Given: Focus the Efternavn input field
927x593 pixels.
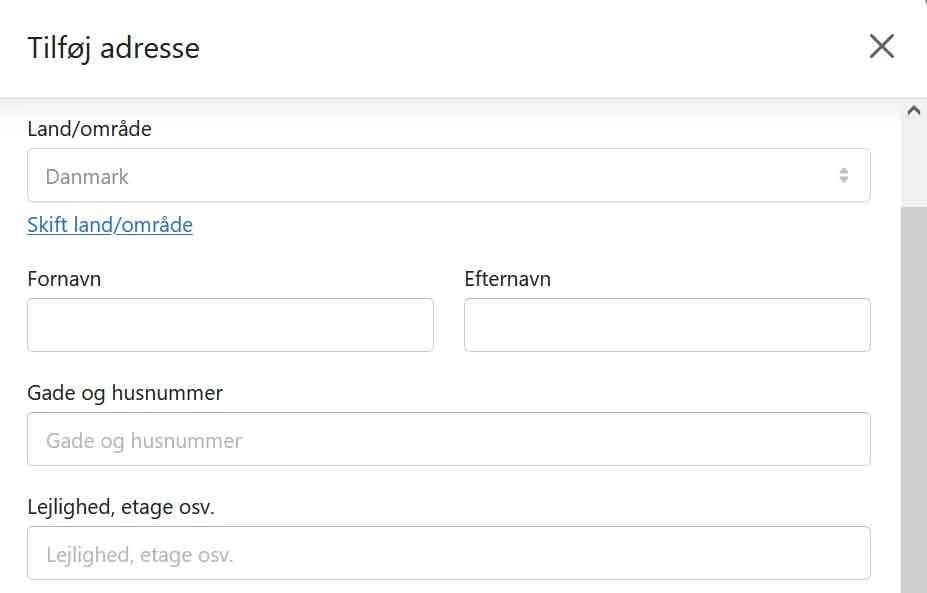Looking at the screenshot, I should click(667, 325).
